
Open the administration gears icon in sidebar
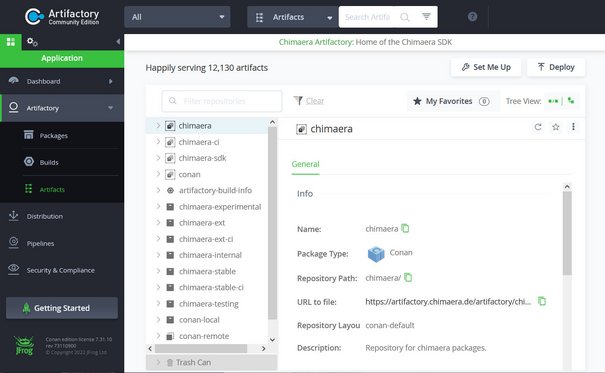point(32,42)
